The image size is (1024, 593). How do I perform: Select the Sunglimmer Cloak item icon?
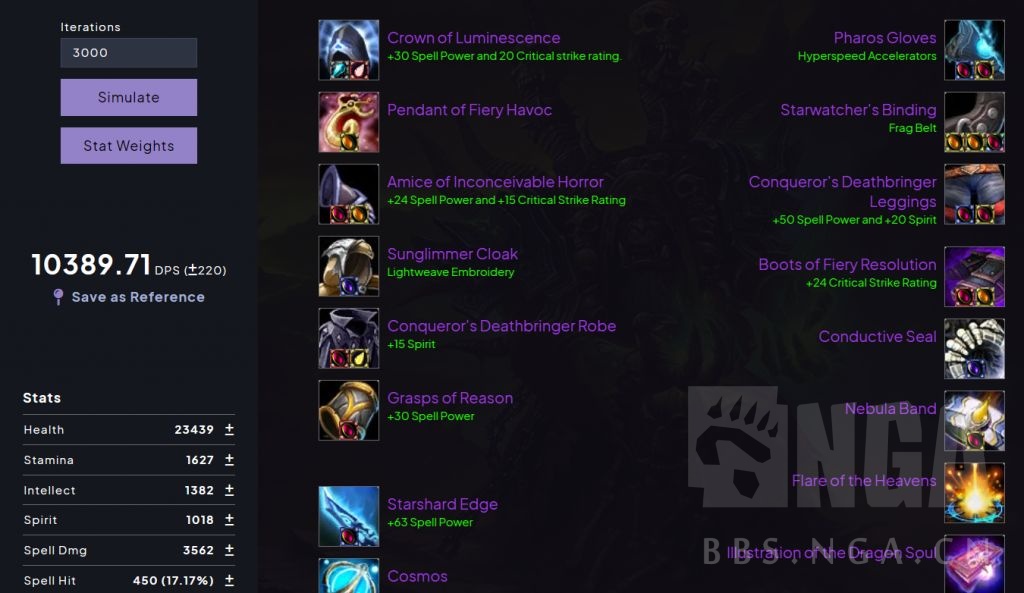click(349, 266)
